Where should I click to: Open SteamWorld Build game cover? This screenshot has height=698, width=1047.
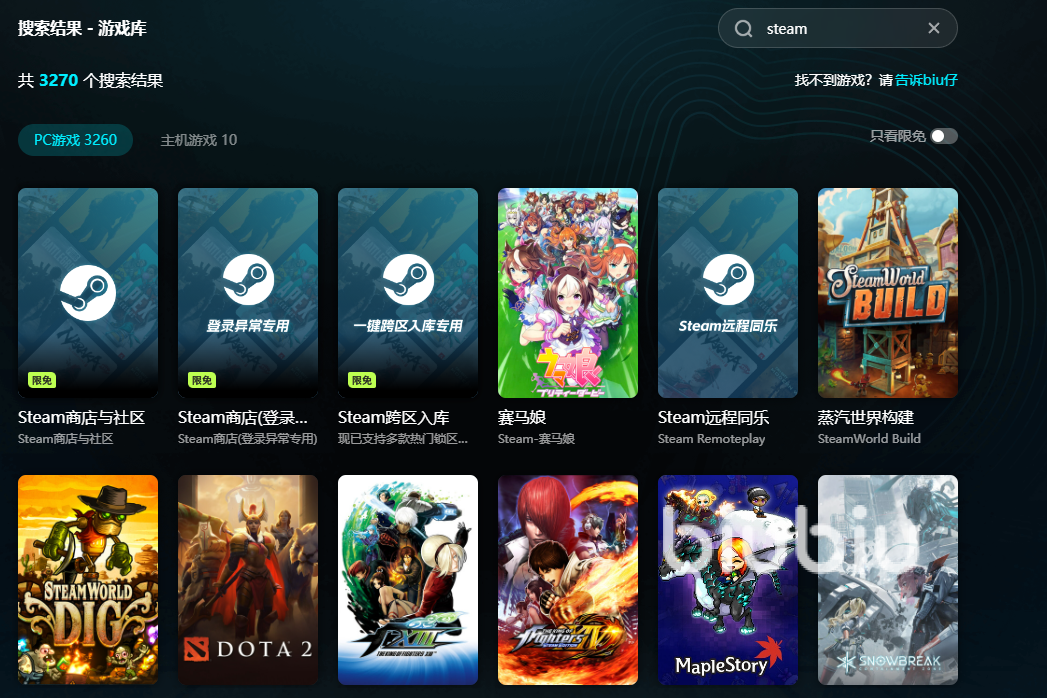(x=888, y=292)
